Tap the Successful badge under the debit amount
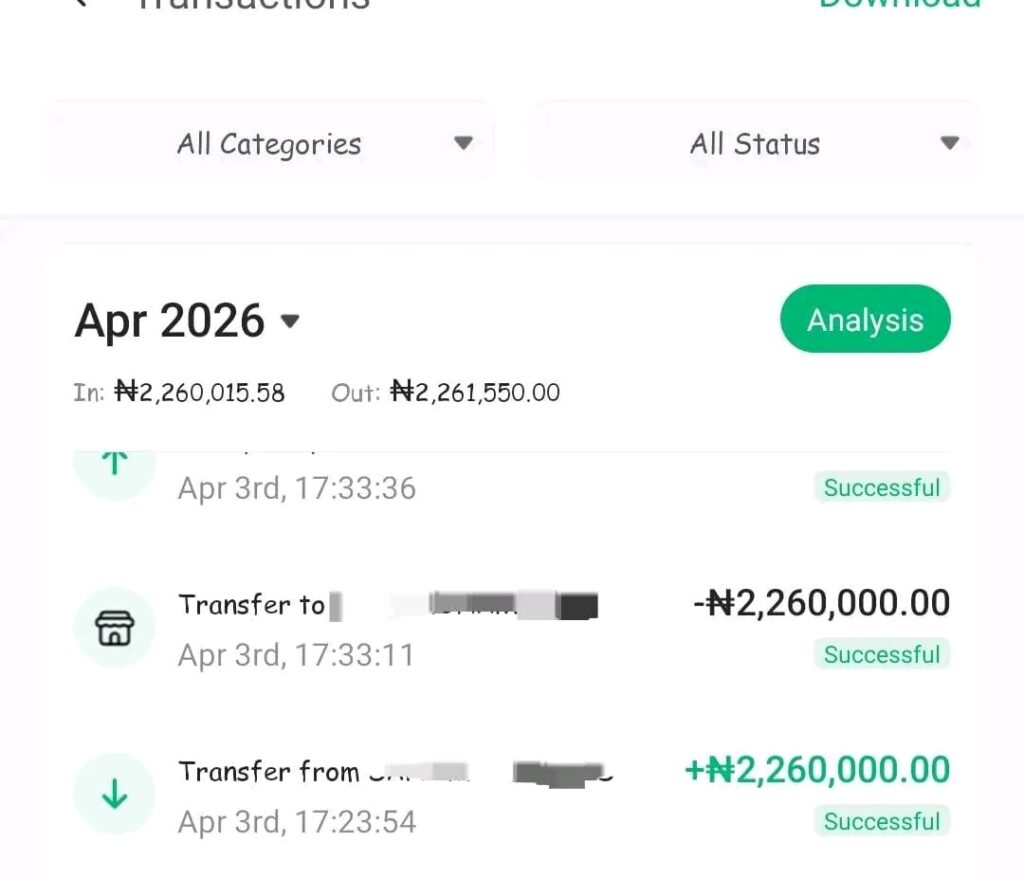This screenshot has width=1024, height=879. pyautogui.click(x=881, y=655)
